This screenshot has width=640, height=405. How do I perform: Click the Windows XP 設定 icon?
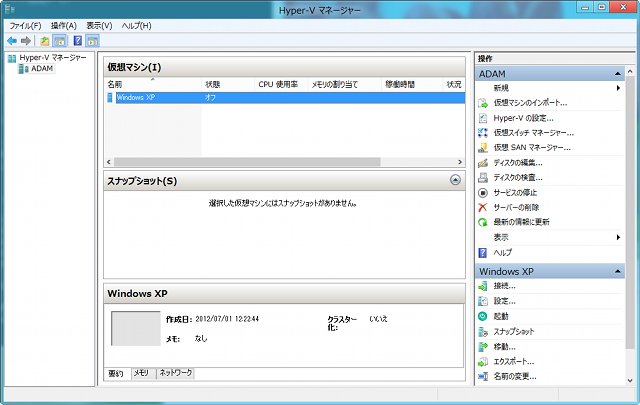[483, 301]
